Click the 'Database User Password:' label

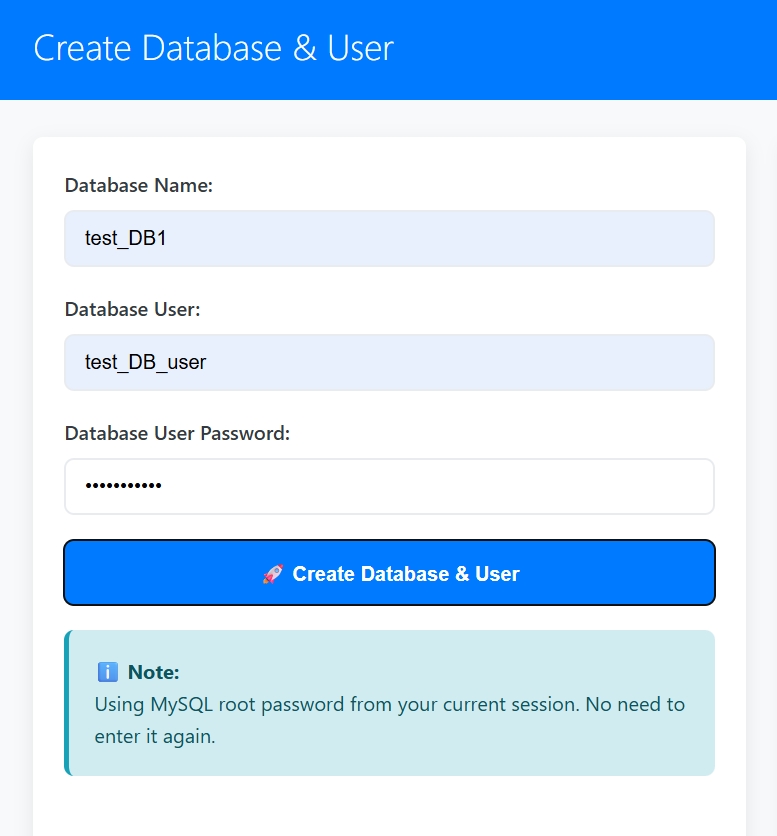(x=178, y=433)
